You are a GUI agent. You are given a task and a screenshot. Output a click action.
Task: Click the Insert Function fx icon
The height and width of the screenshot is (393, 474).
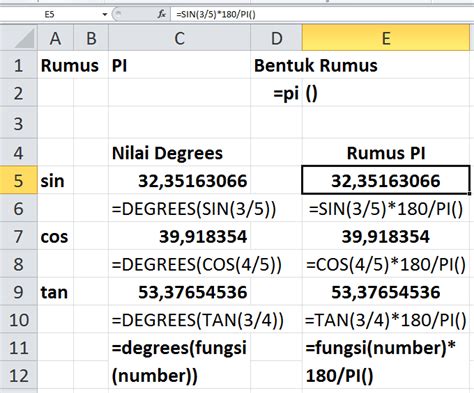(x=162, y=14)
